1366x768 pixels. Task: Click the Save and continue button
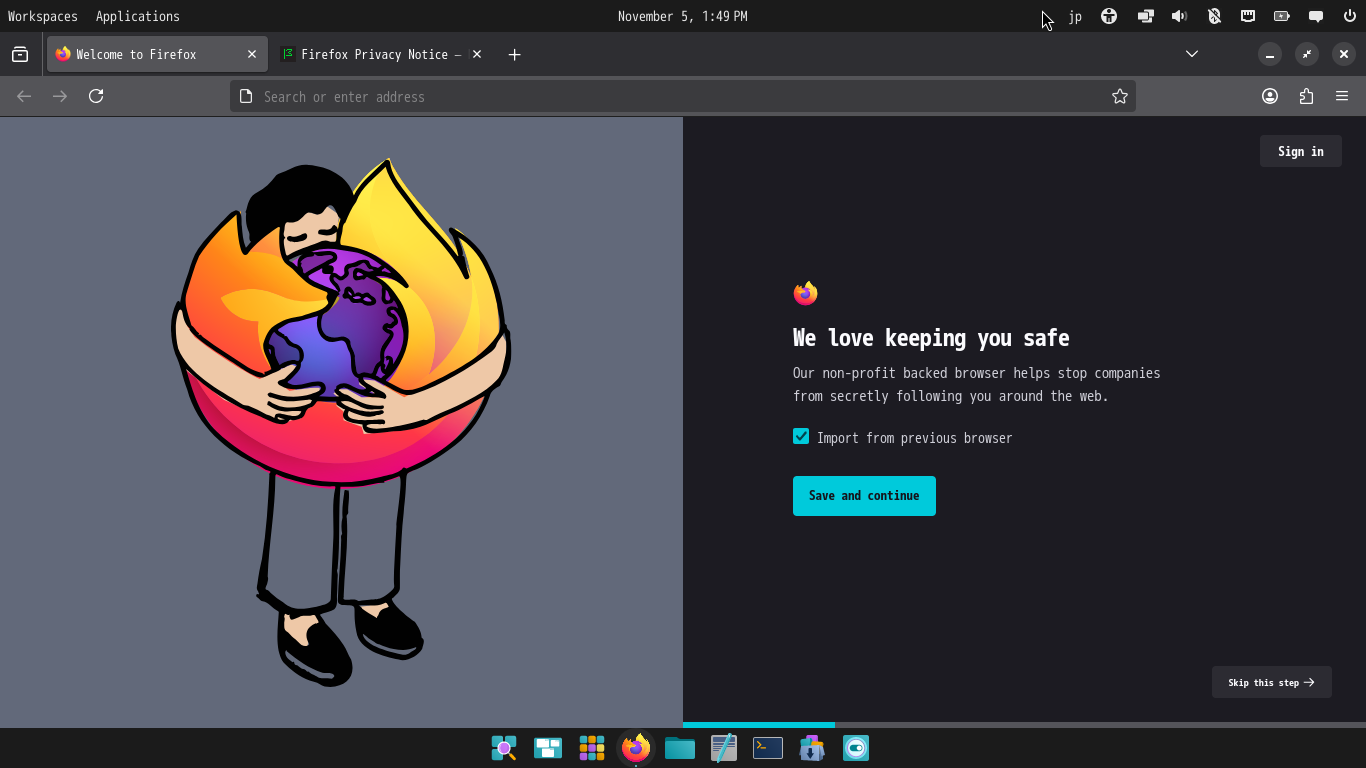point(864,496)
